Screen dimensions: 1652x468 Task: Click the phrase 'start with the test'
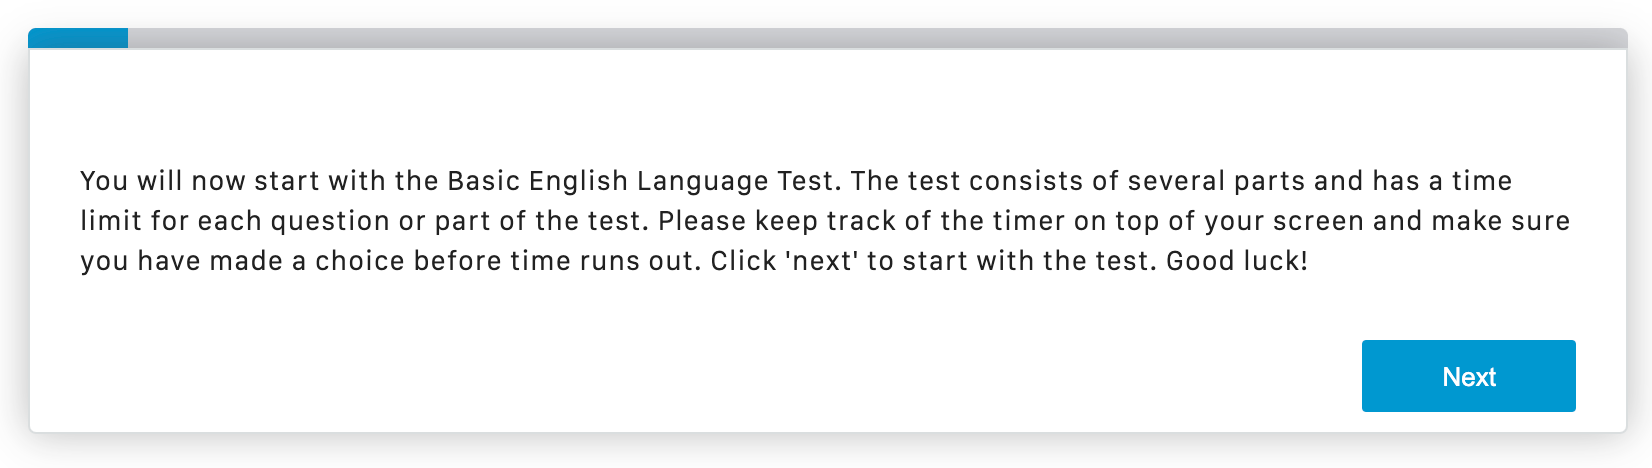tap(1029, 261)
